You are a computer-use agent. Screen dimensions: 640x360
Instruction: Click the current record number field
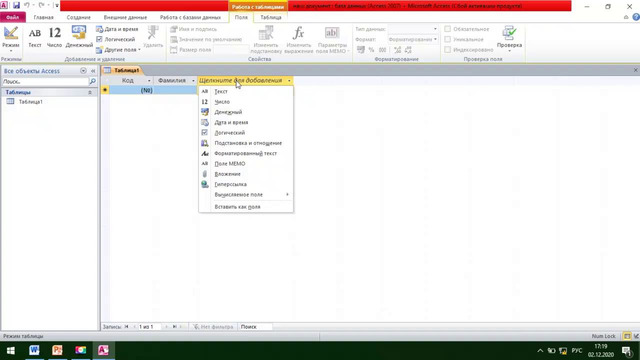pyautogui.click(x=149, y=327)
